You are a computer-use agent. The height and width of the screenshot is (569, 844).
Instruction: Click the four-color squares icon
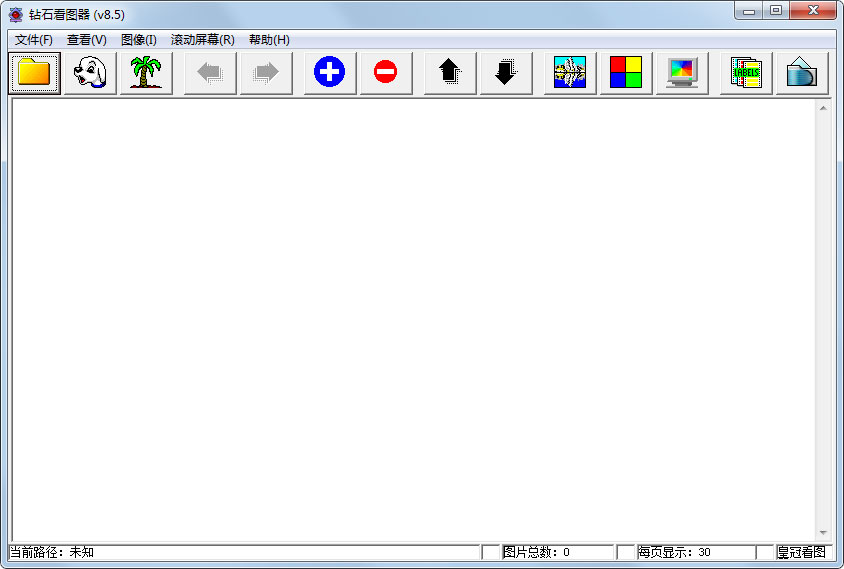tap(627, 73)
